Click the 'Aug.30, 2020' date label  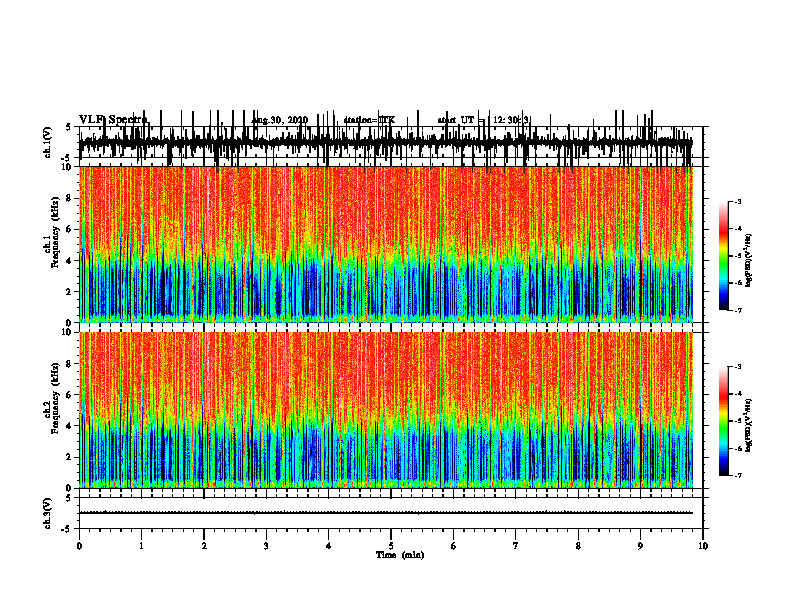click(280, 120)
